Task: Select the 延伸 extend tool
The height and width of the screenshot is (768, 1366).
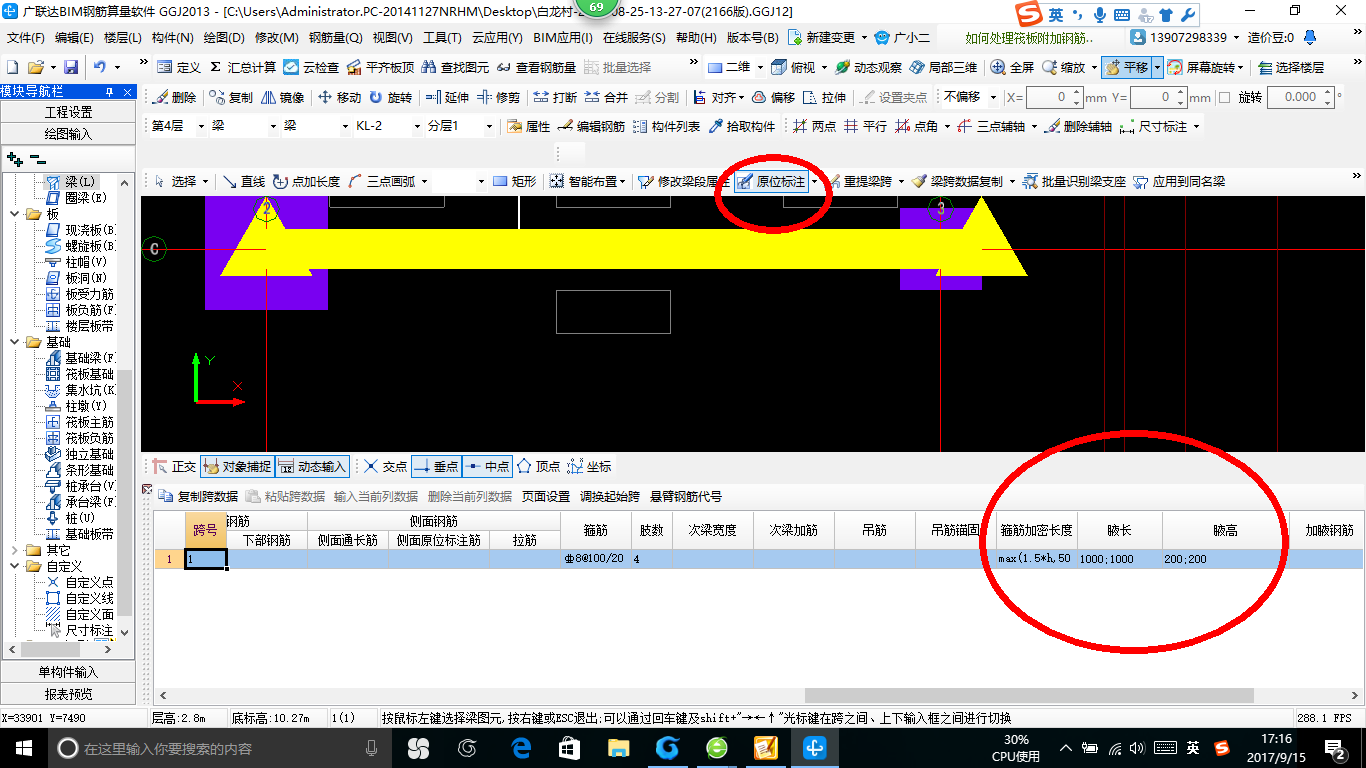Action: [x=446, y=97]
